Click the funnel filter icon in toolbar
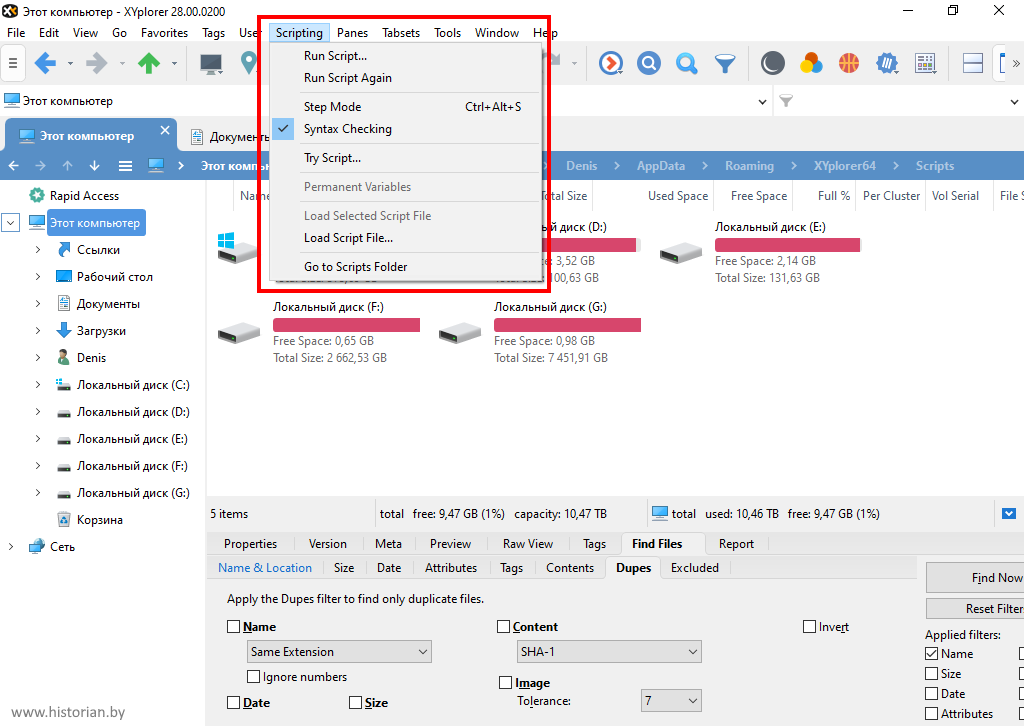 (725, 64)
